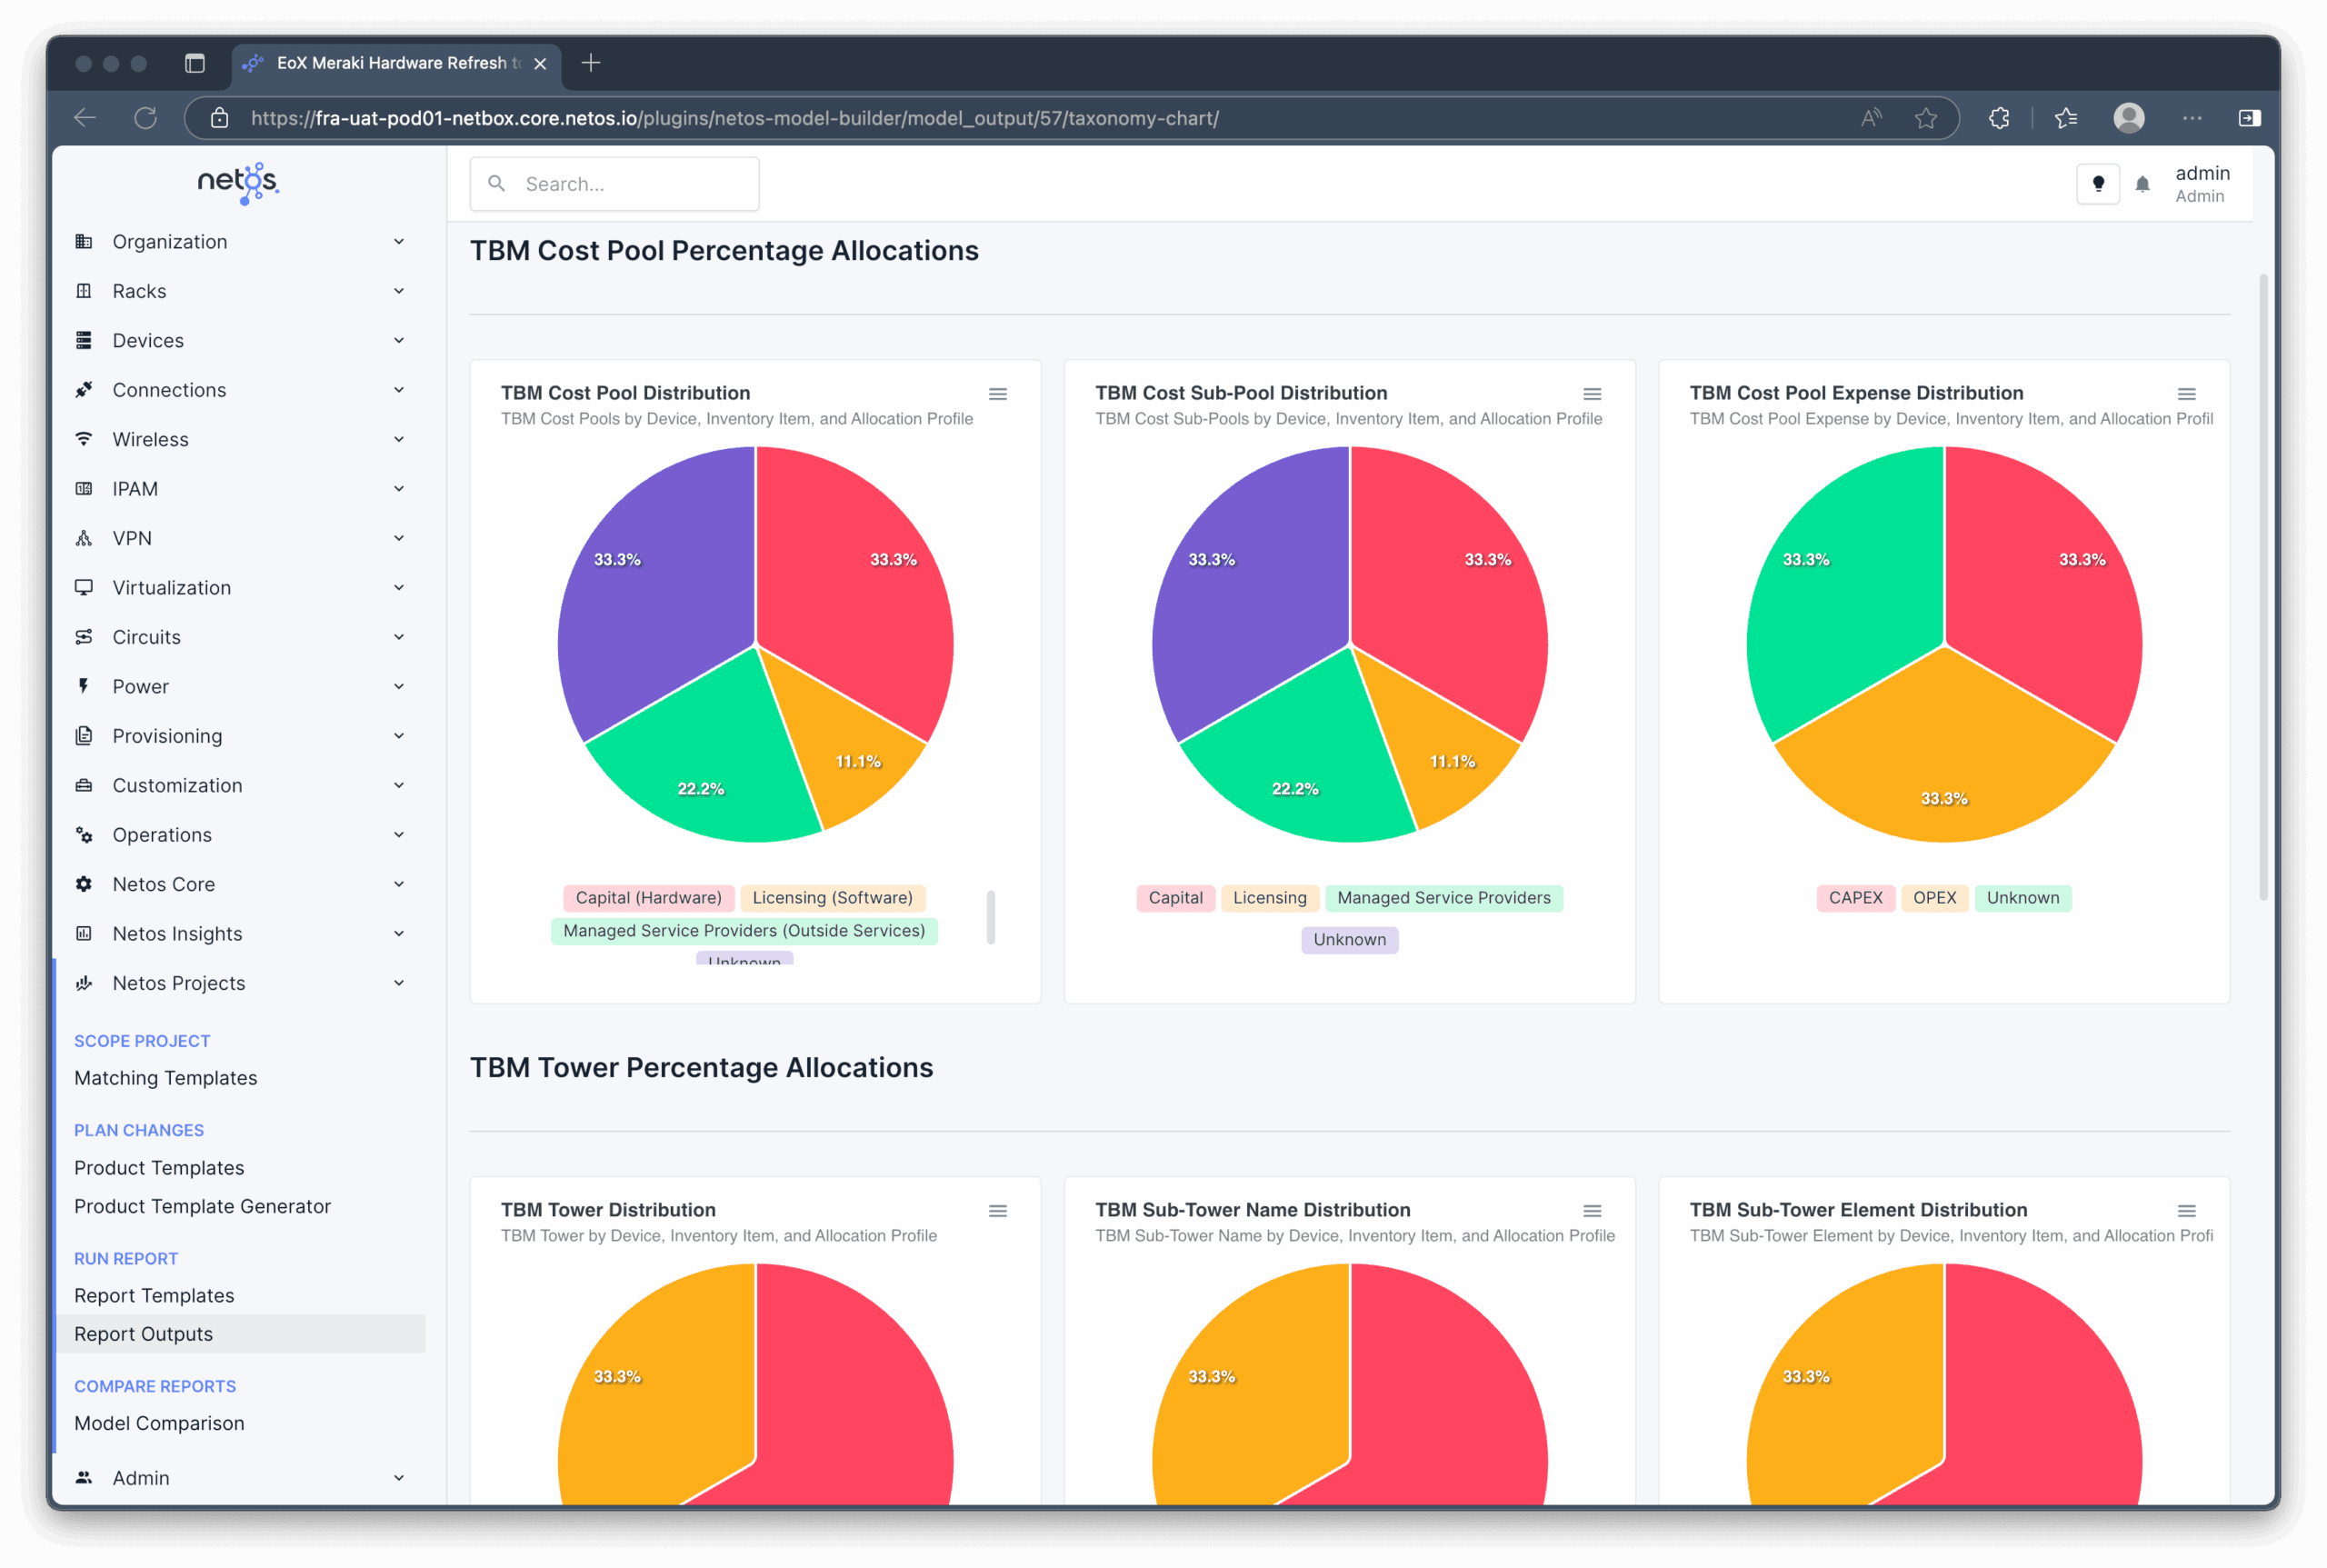Image resolution: width=2327 pixels, height=1568 pixels.
Task: Toggle the browser tab actions panel
Action: coord(195,63)
